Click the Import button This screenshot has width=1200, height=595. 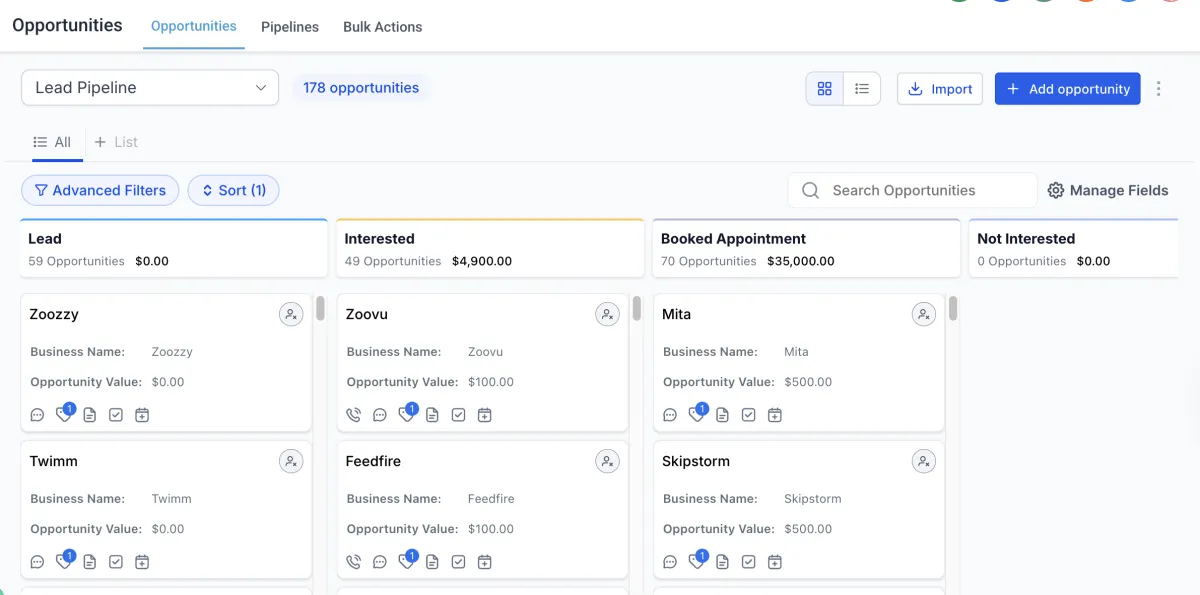(940, 89)
